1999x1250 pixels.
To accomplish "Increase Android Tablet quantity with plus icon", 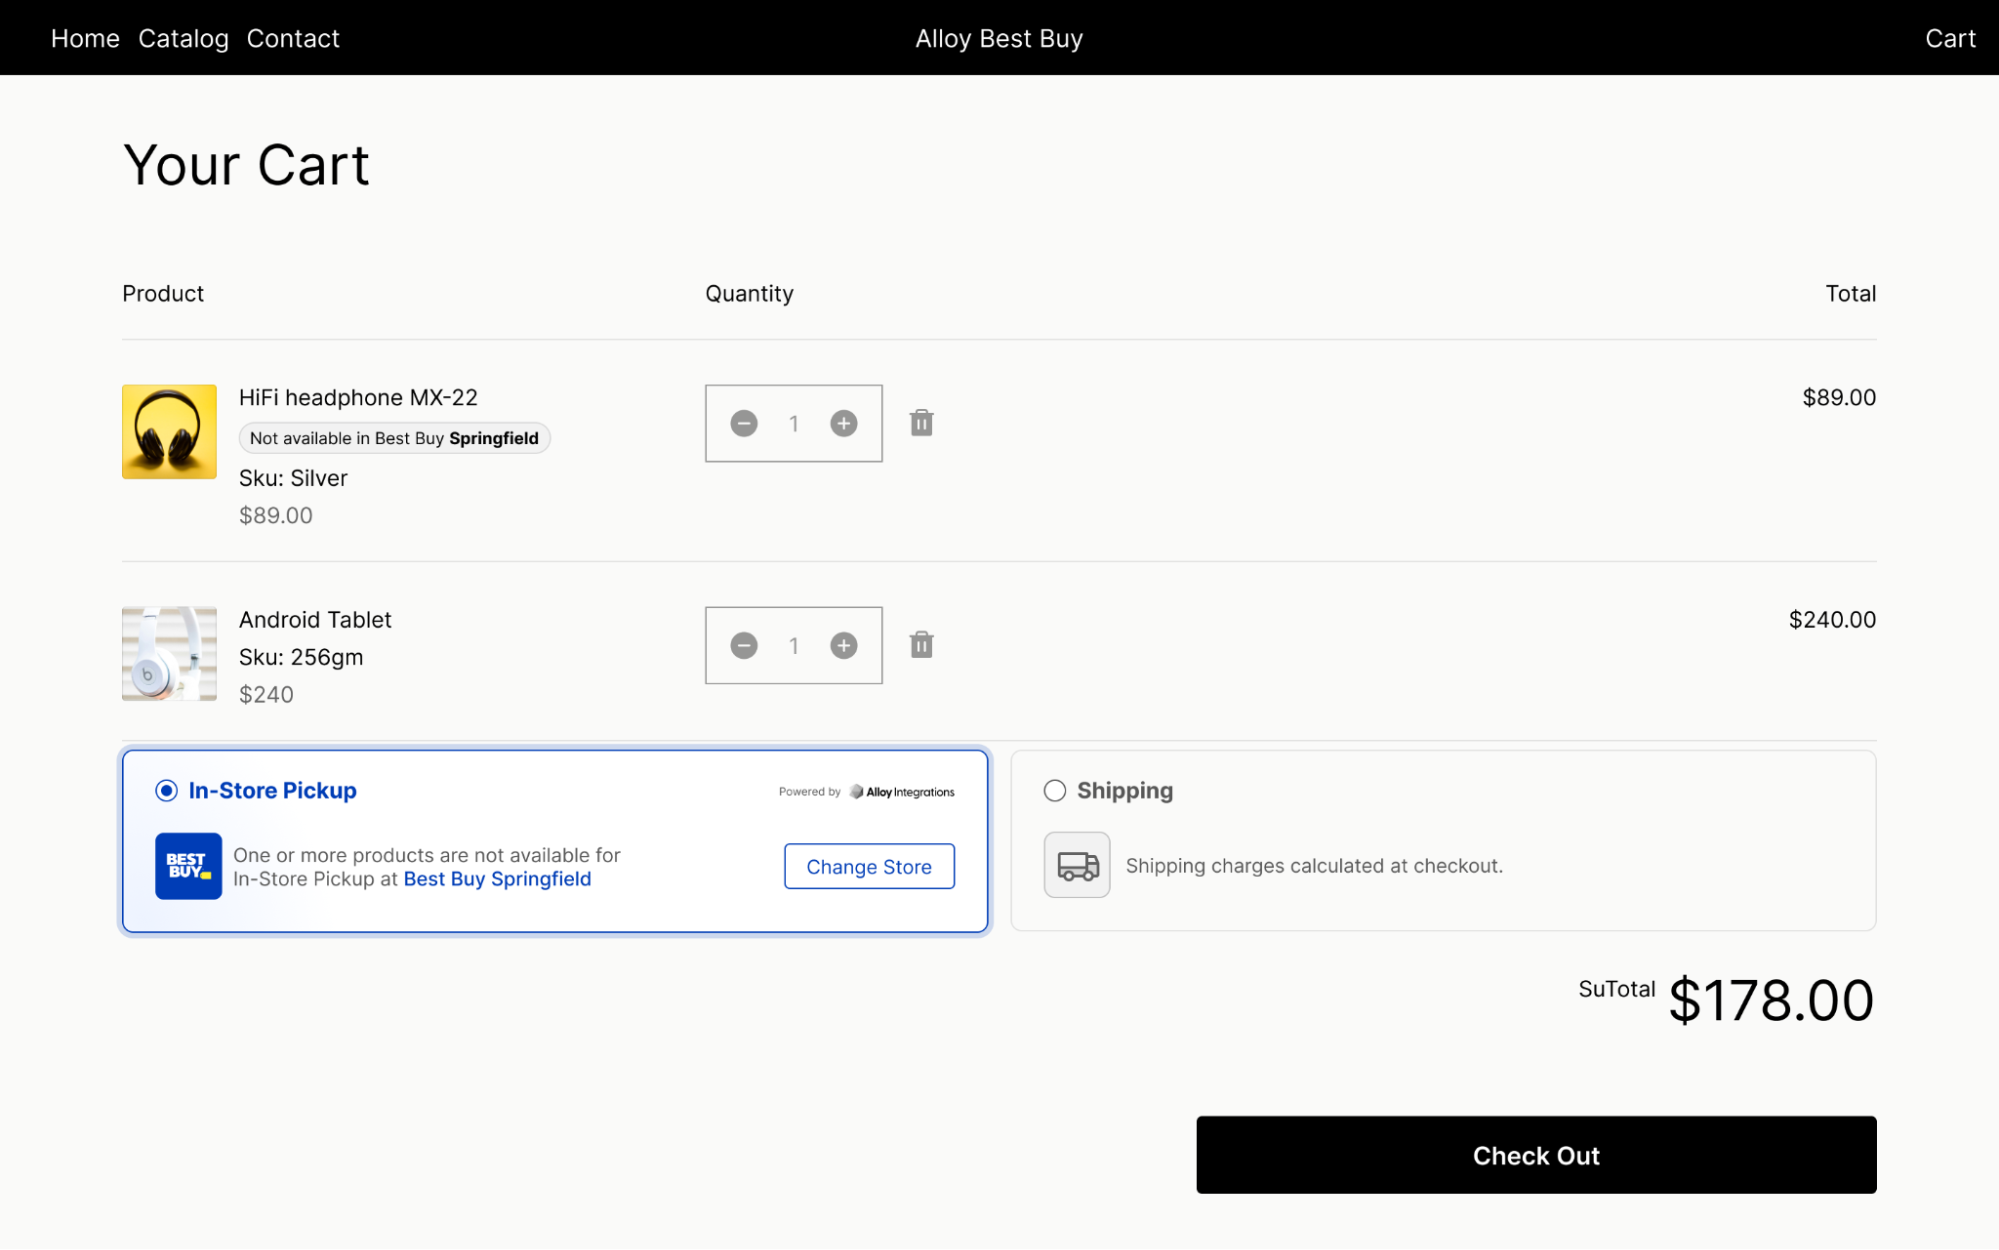I will point(843,645).
